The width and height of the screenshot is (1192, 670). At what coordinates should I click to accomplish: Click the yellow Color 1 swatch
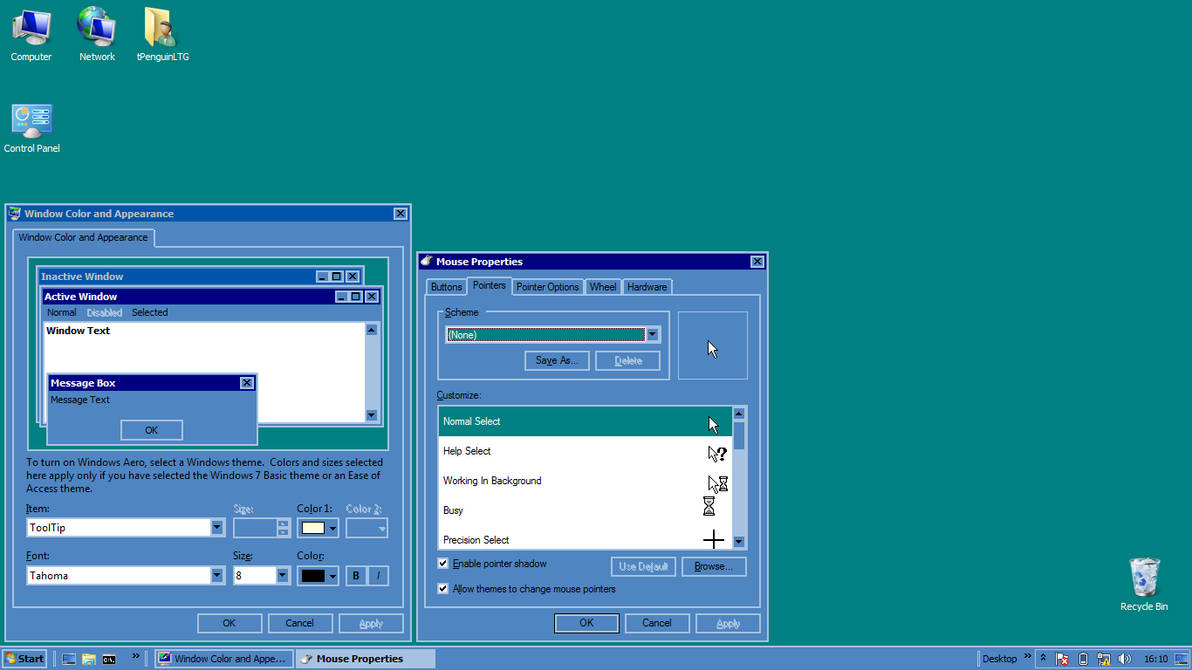click(x=311, y=527)
